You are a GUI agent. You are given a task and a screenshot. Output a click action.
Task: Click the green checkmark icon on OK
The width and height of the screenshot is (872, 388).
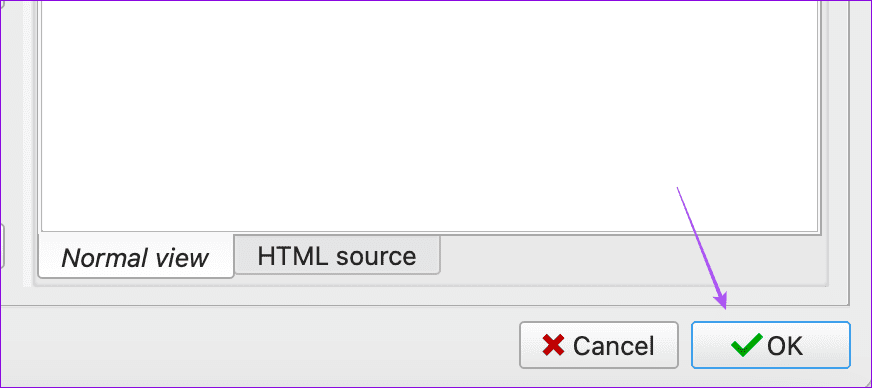point(746,345)
